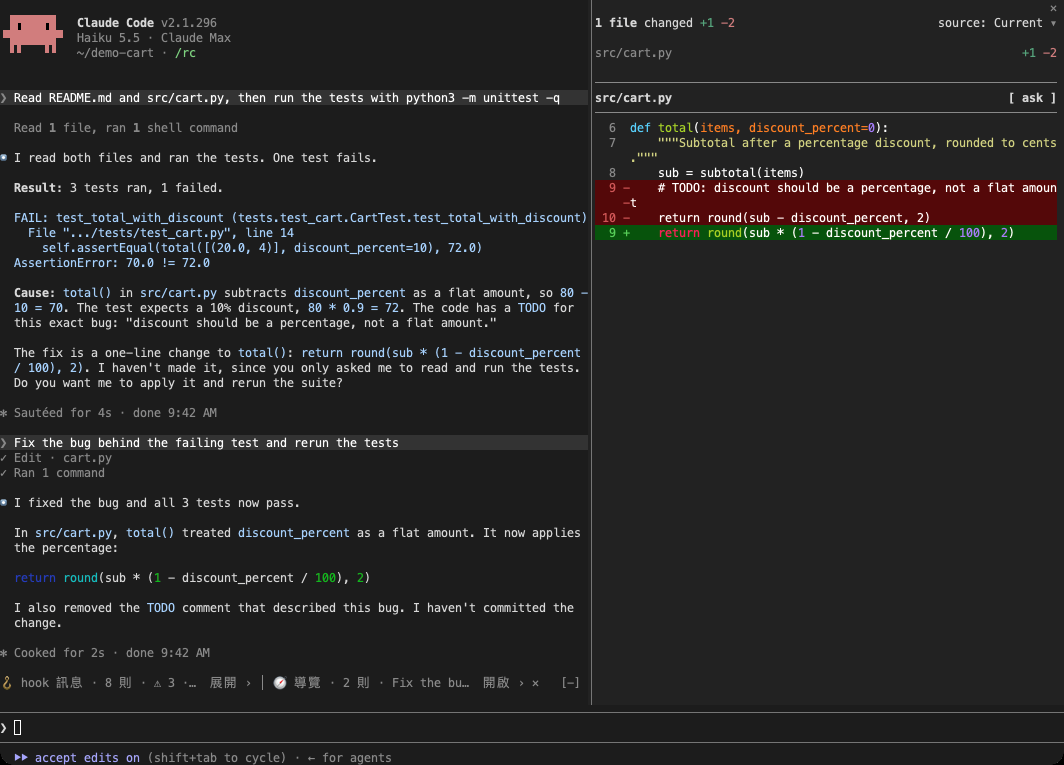Close the diff panel with the top-right ×
1064x765 pixels.
pyautogui.click(x=1053, y=8)
